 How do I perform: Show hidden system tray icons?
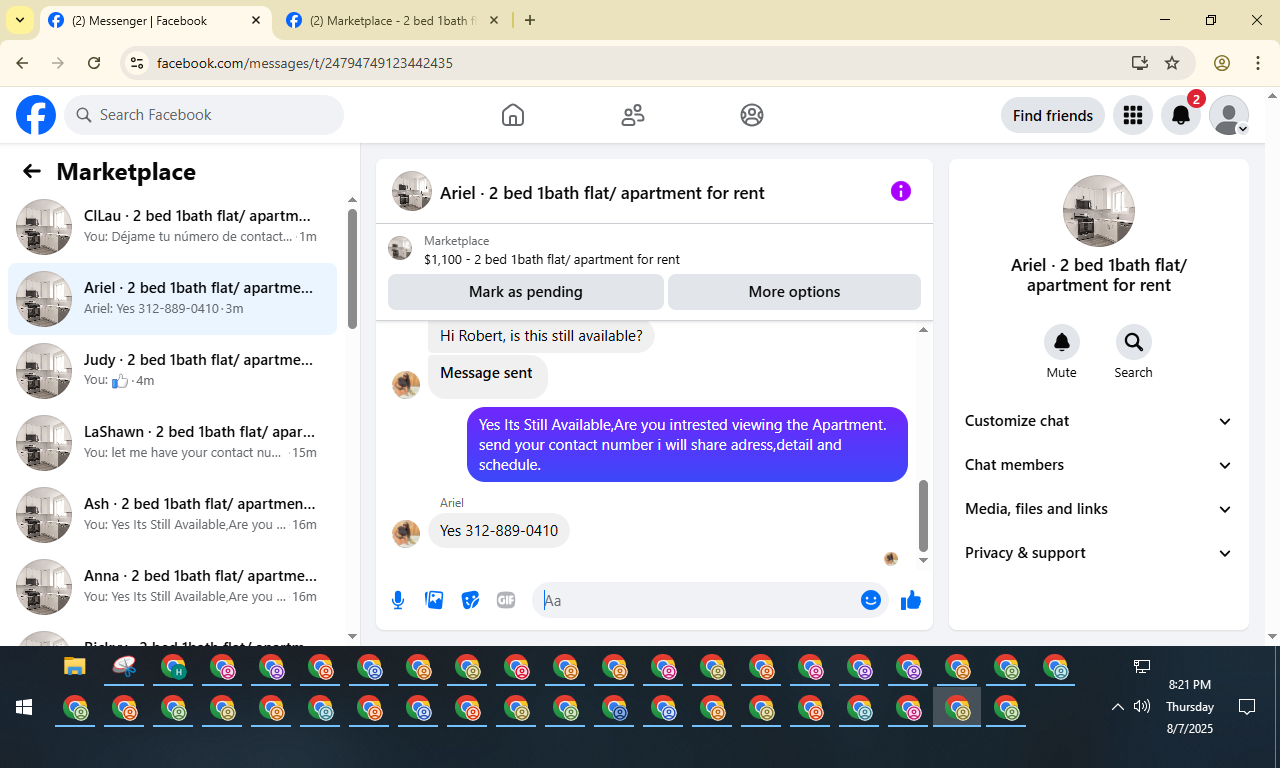[x=1117, y=707]
